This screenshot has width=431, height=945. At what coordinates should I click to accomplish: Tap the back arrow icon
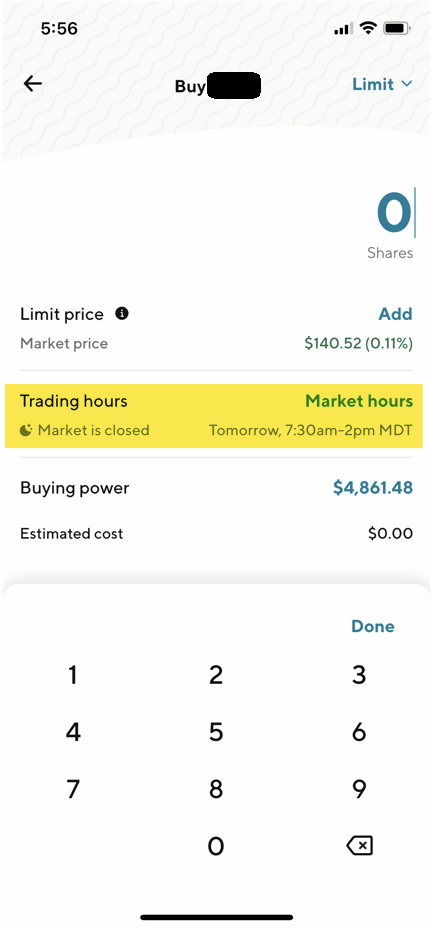click(33, 84)
